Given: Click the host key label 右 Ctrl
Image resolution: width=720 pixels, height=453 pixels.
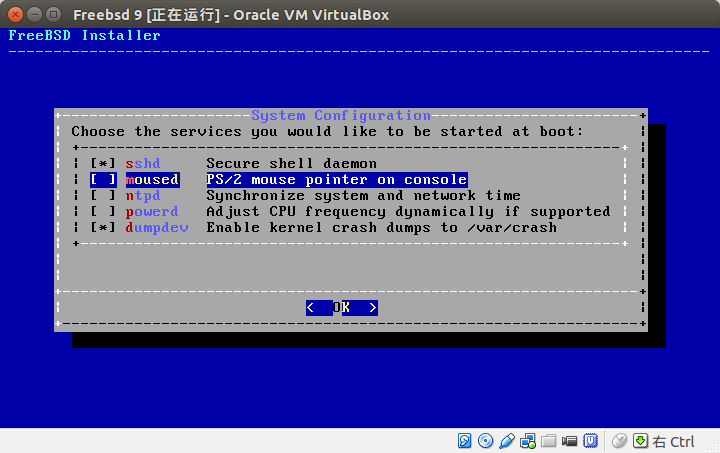Looking at the screenshot, I should coord(673,442).
